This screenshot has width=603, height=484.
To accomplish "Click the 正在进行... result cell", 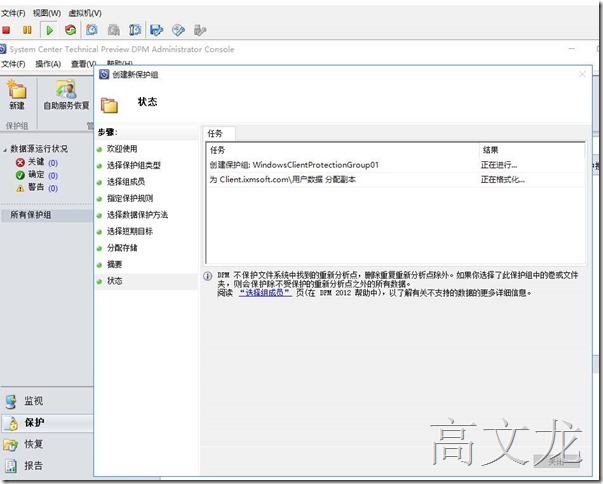I will coord(499,165).
